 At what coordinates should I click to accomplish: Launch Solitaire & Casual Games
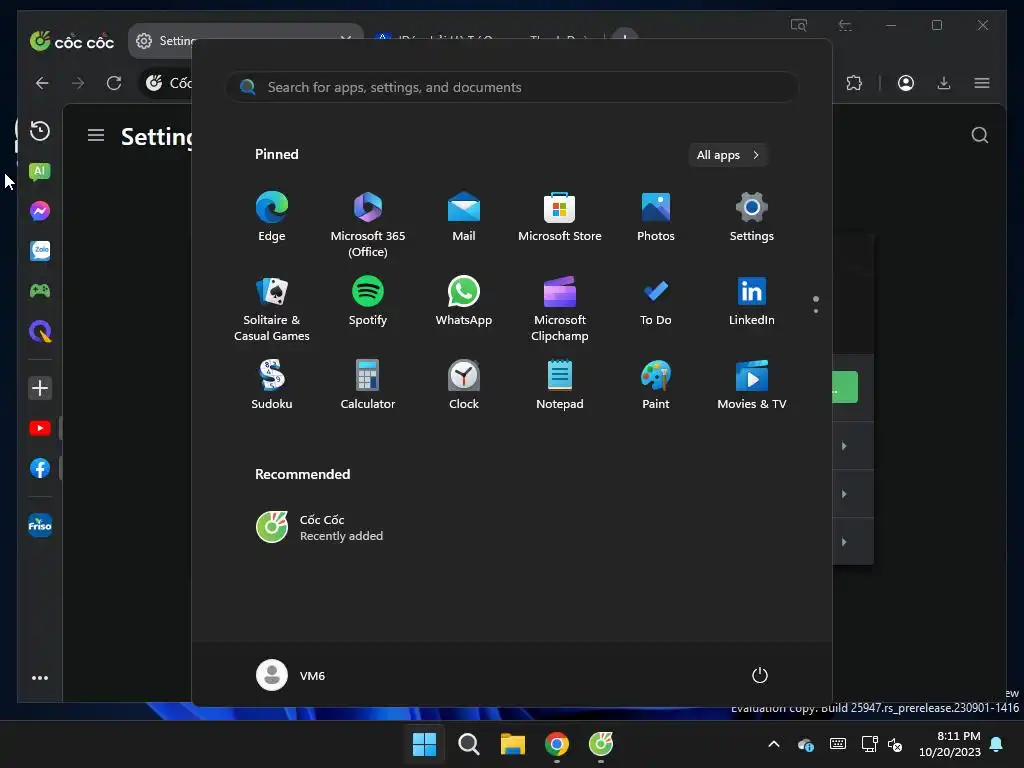pos(272,308)
